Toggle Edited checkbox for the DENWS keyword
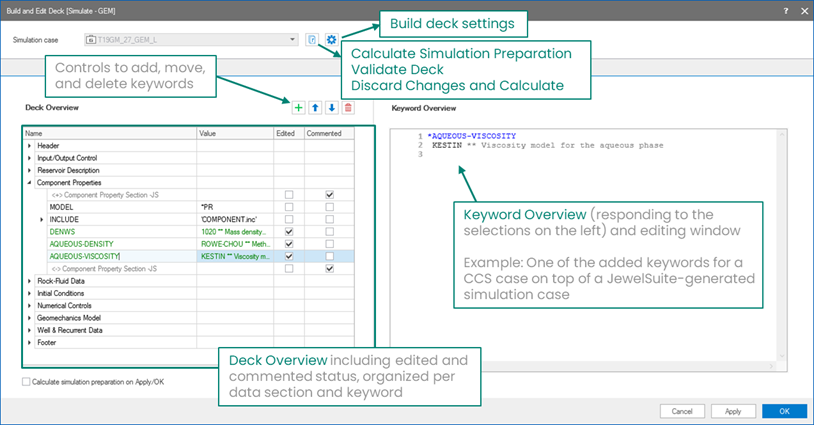 tap(289, 231)
